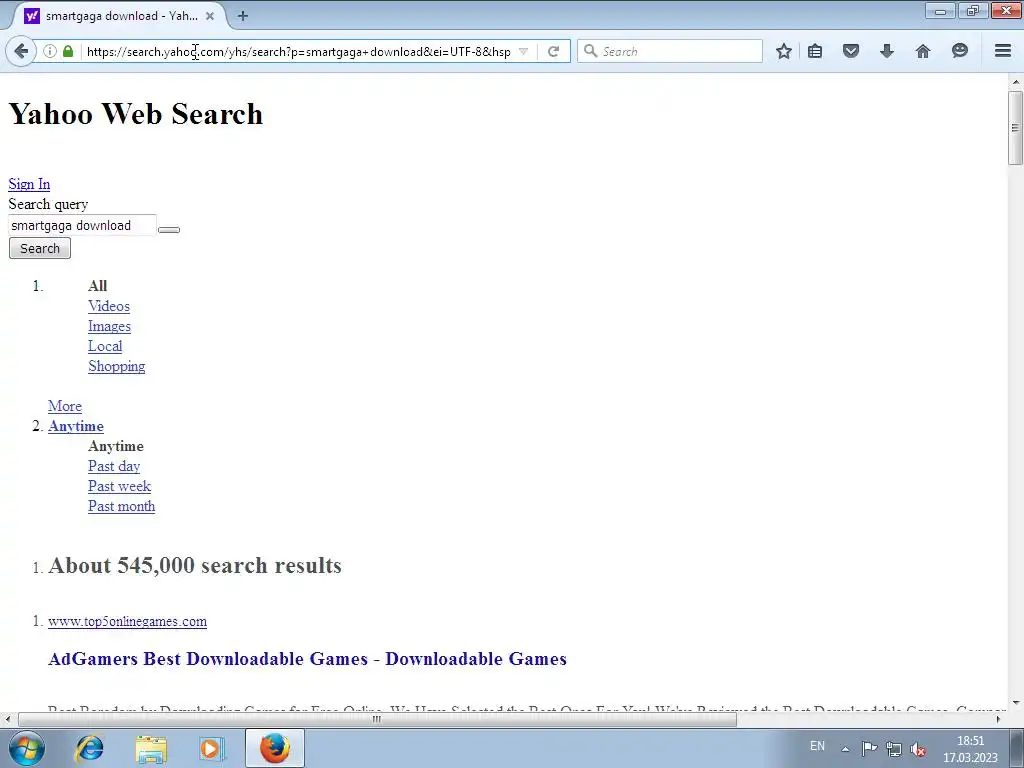
Task: Click the bold All category label
Action: click(97, 286)
